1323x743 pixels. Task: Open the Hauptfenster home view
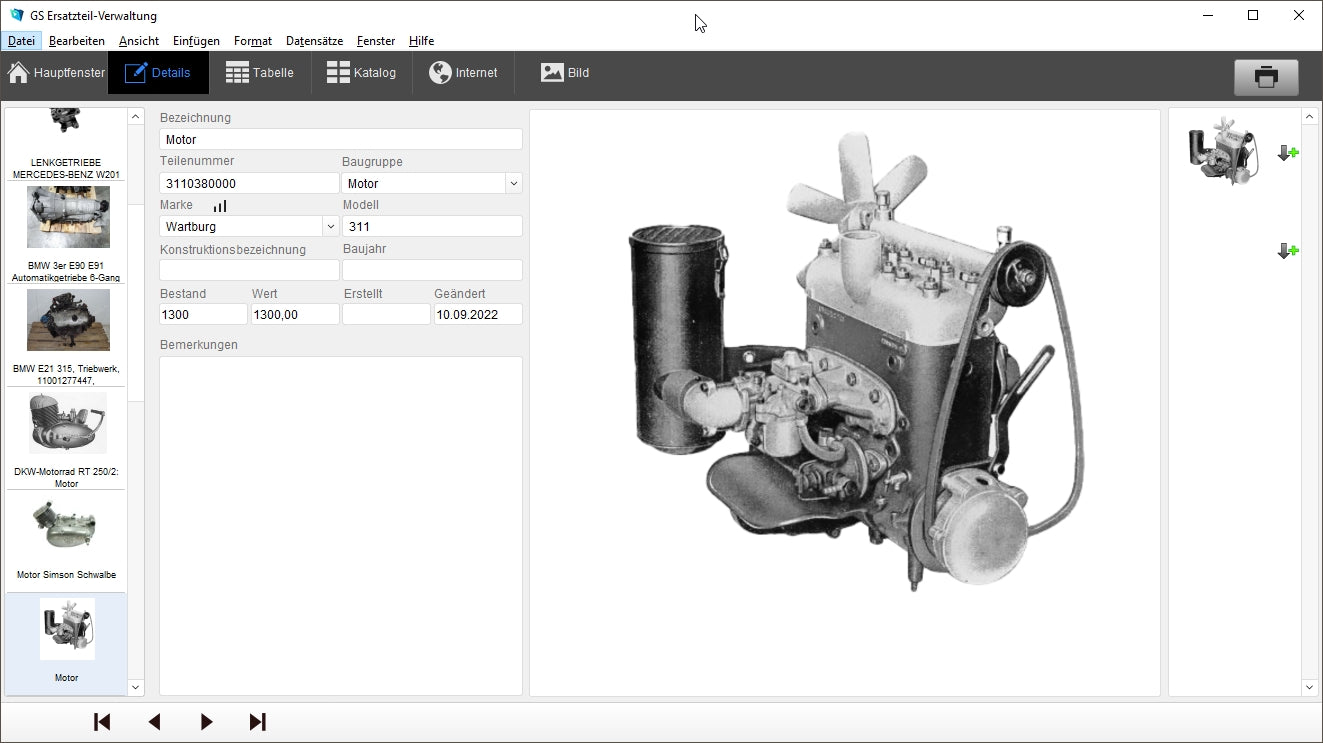pyautogui.click(x=57, y=73)
